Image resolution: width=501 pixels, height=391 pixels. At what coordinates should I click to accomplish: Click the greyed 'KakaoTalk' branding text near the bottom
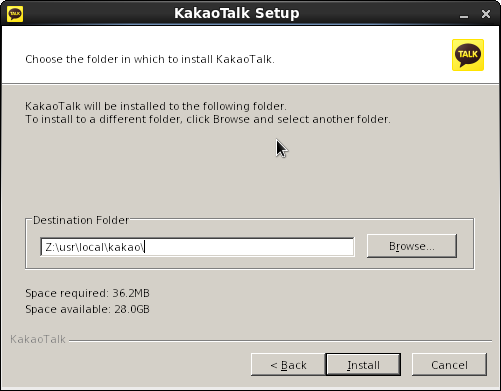[x=38, y=339]
